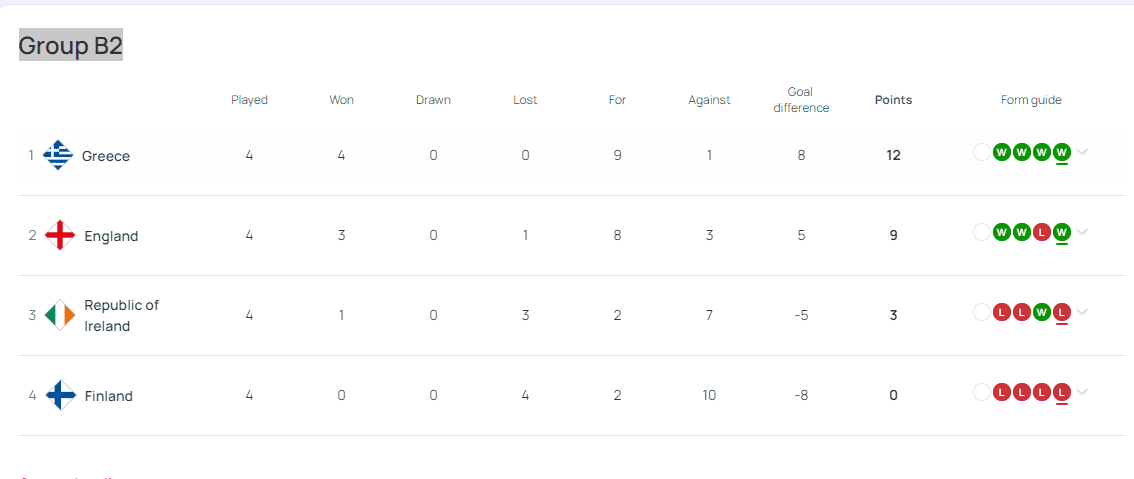Image resolution: width=1134 pixels, height=479 pixels.
Task: Open the Finland team link
Action: [x=108, y=396]
